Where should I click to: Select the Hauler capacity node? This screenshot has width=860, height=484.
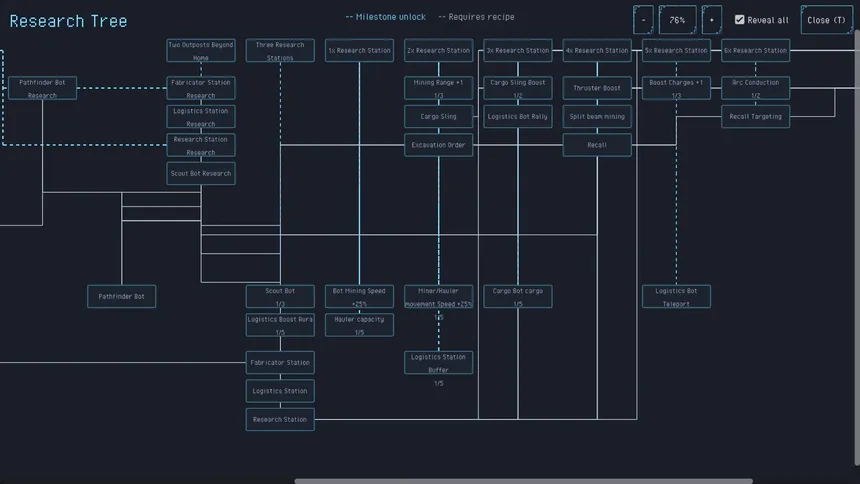[x=359, y=325]
